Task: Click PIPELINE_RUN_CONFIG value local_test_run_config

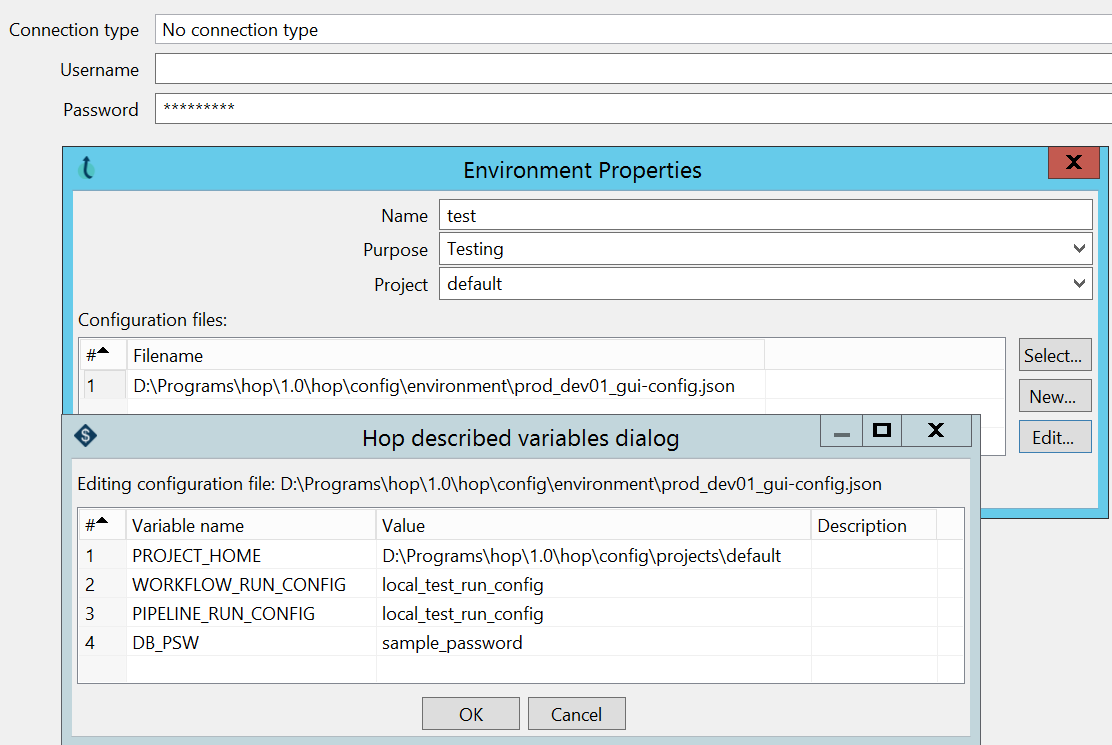Action: click(x=593, y=613)
